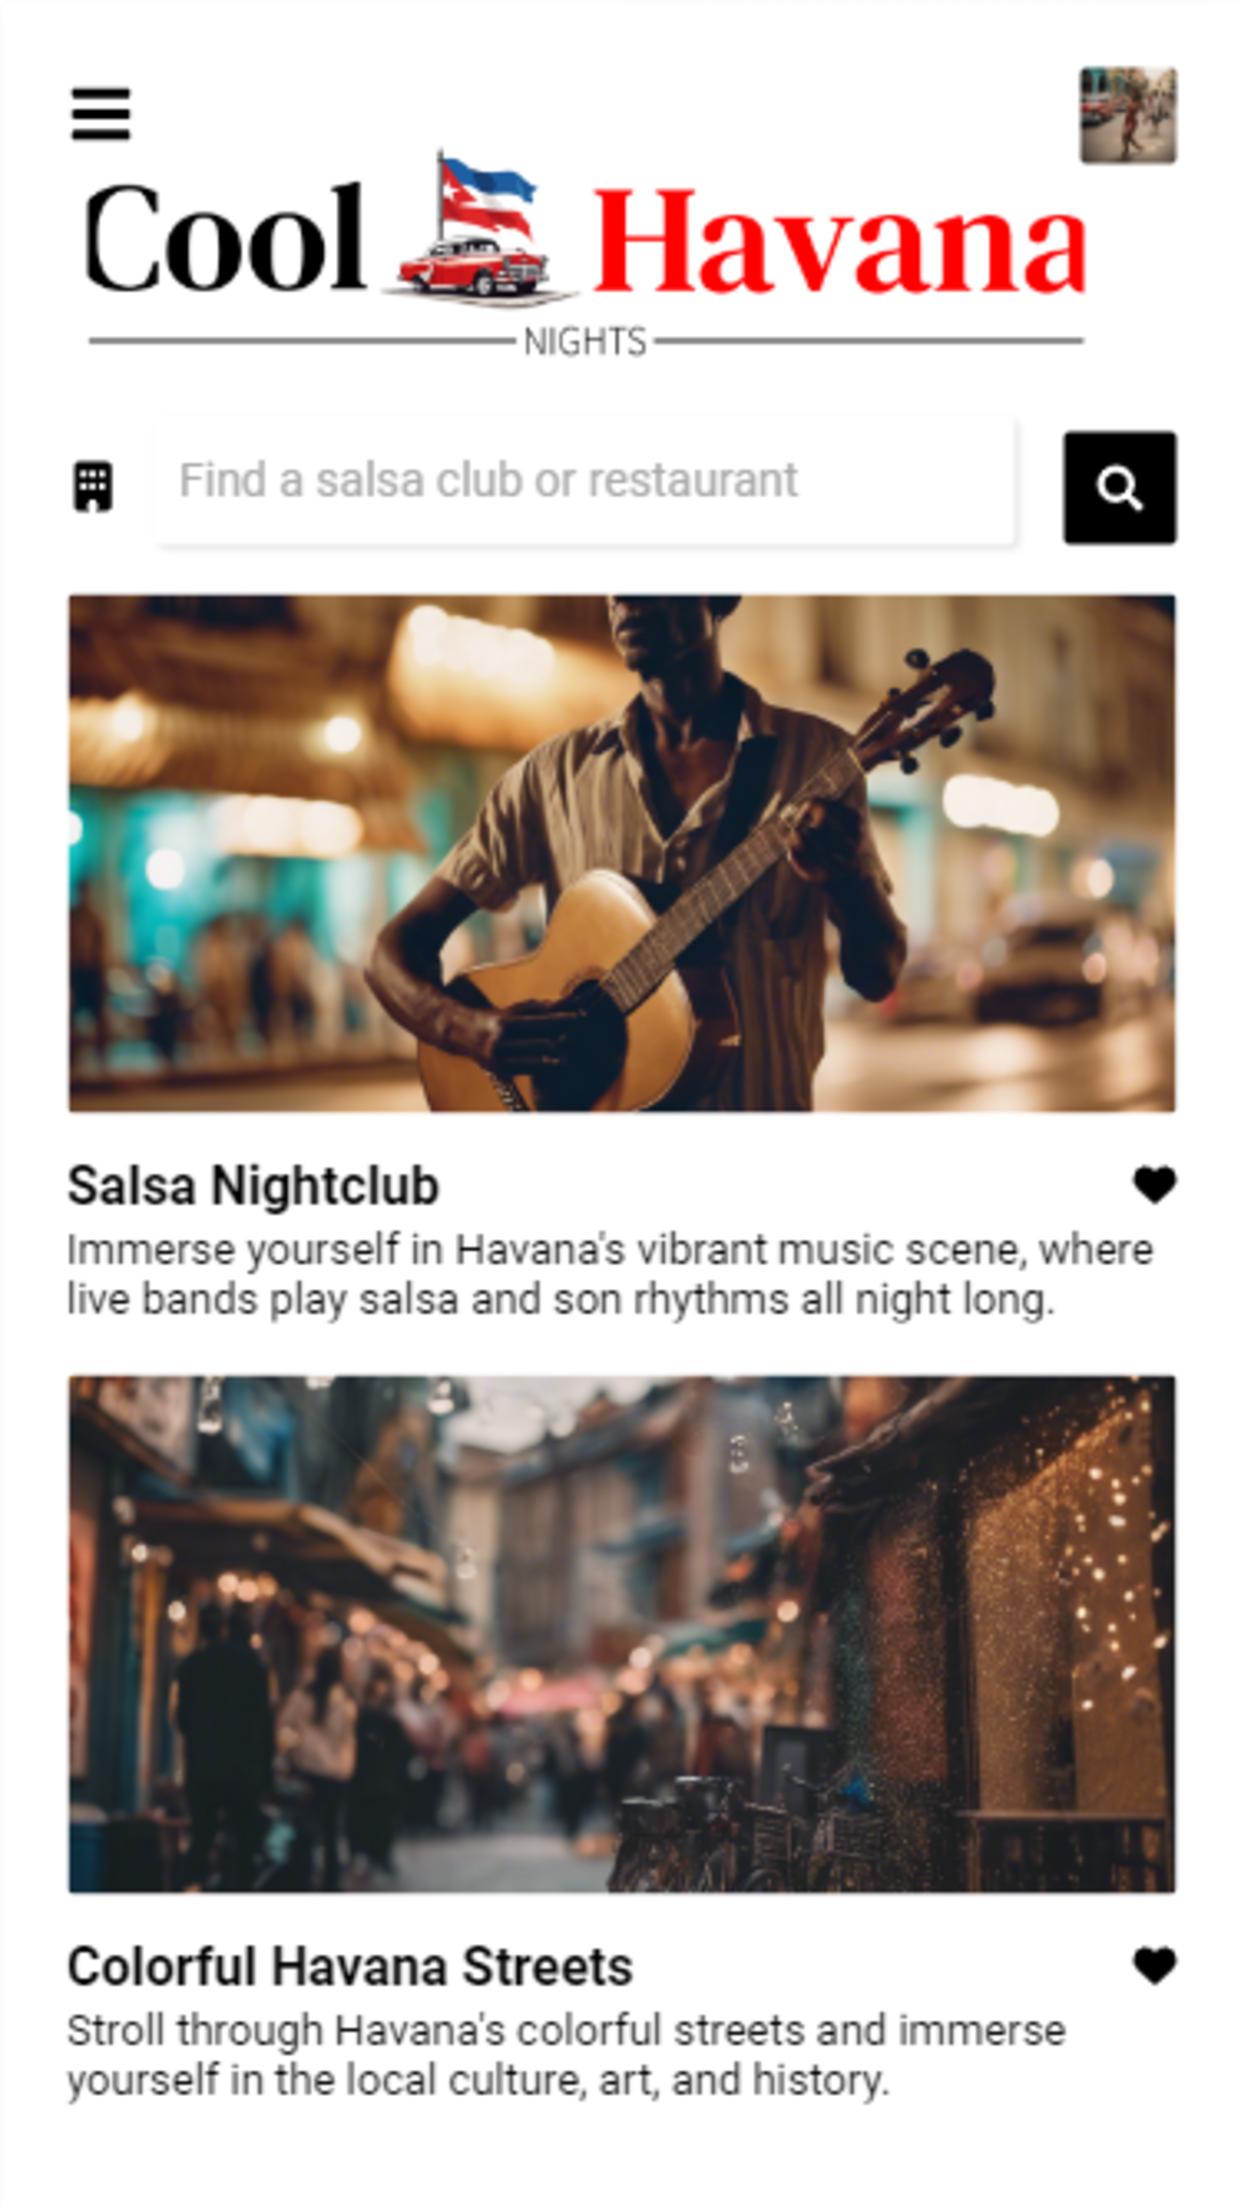Click the Cool logo text
Image resolution: width=1242 pixels, height=2208 pixels.
click(225, 239)
